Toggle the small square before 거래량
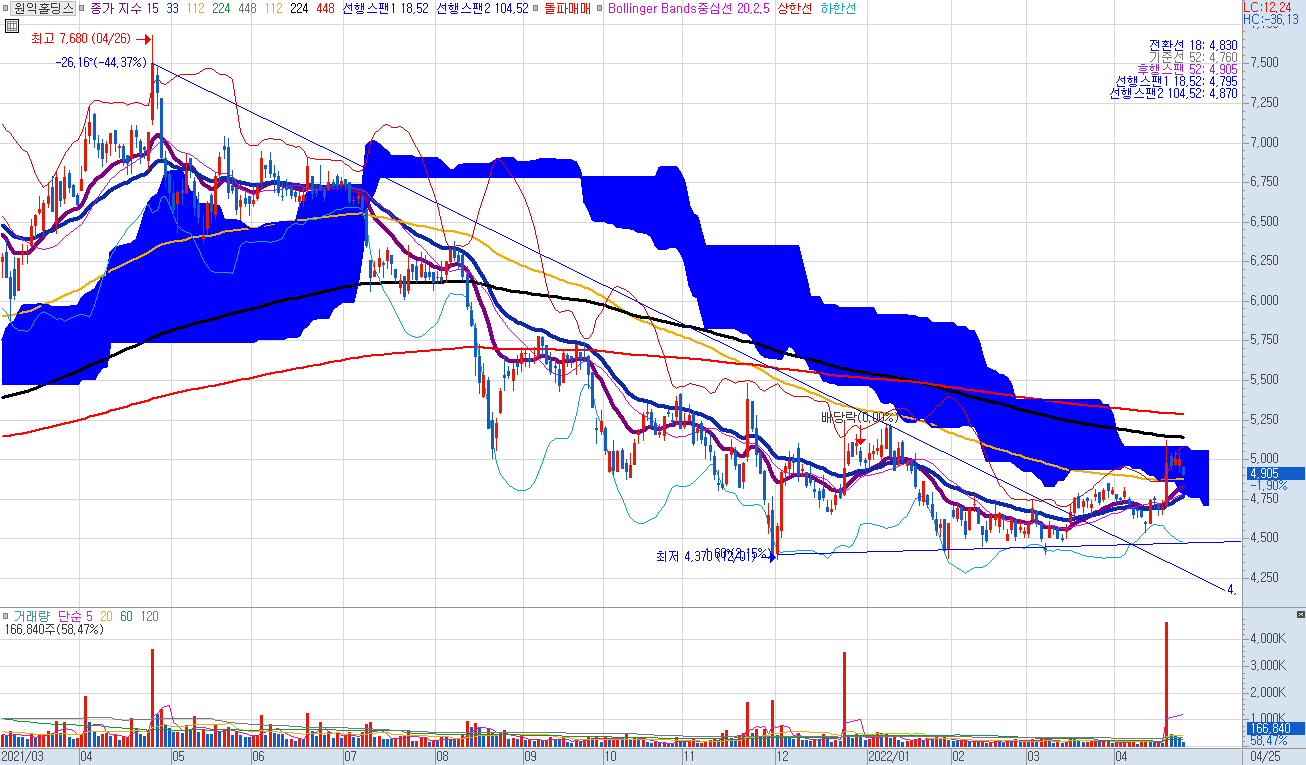1306x765 pixels. [x=5, y=617]
